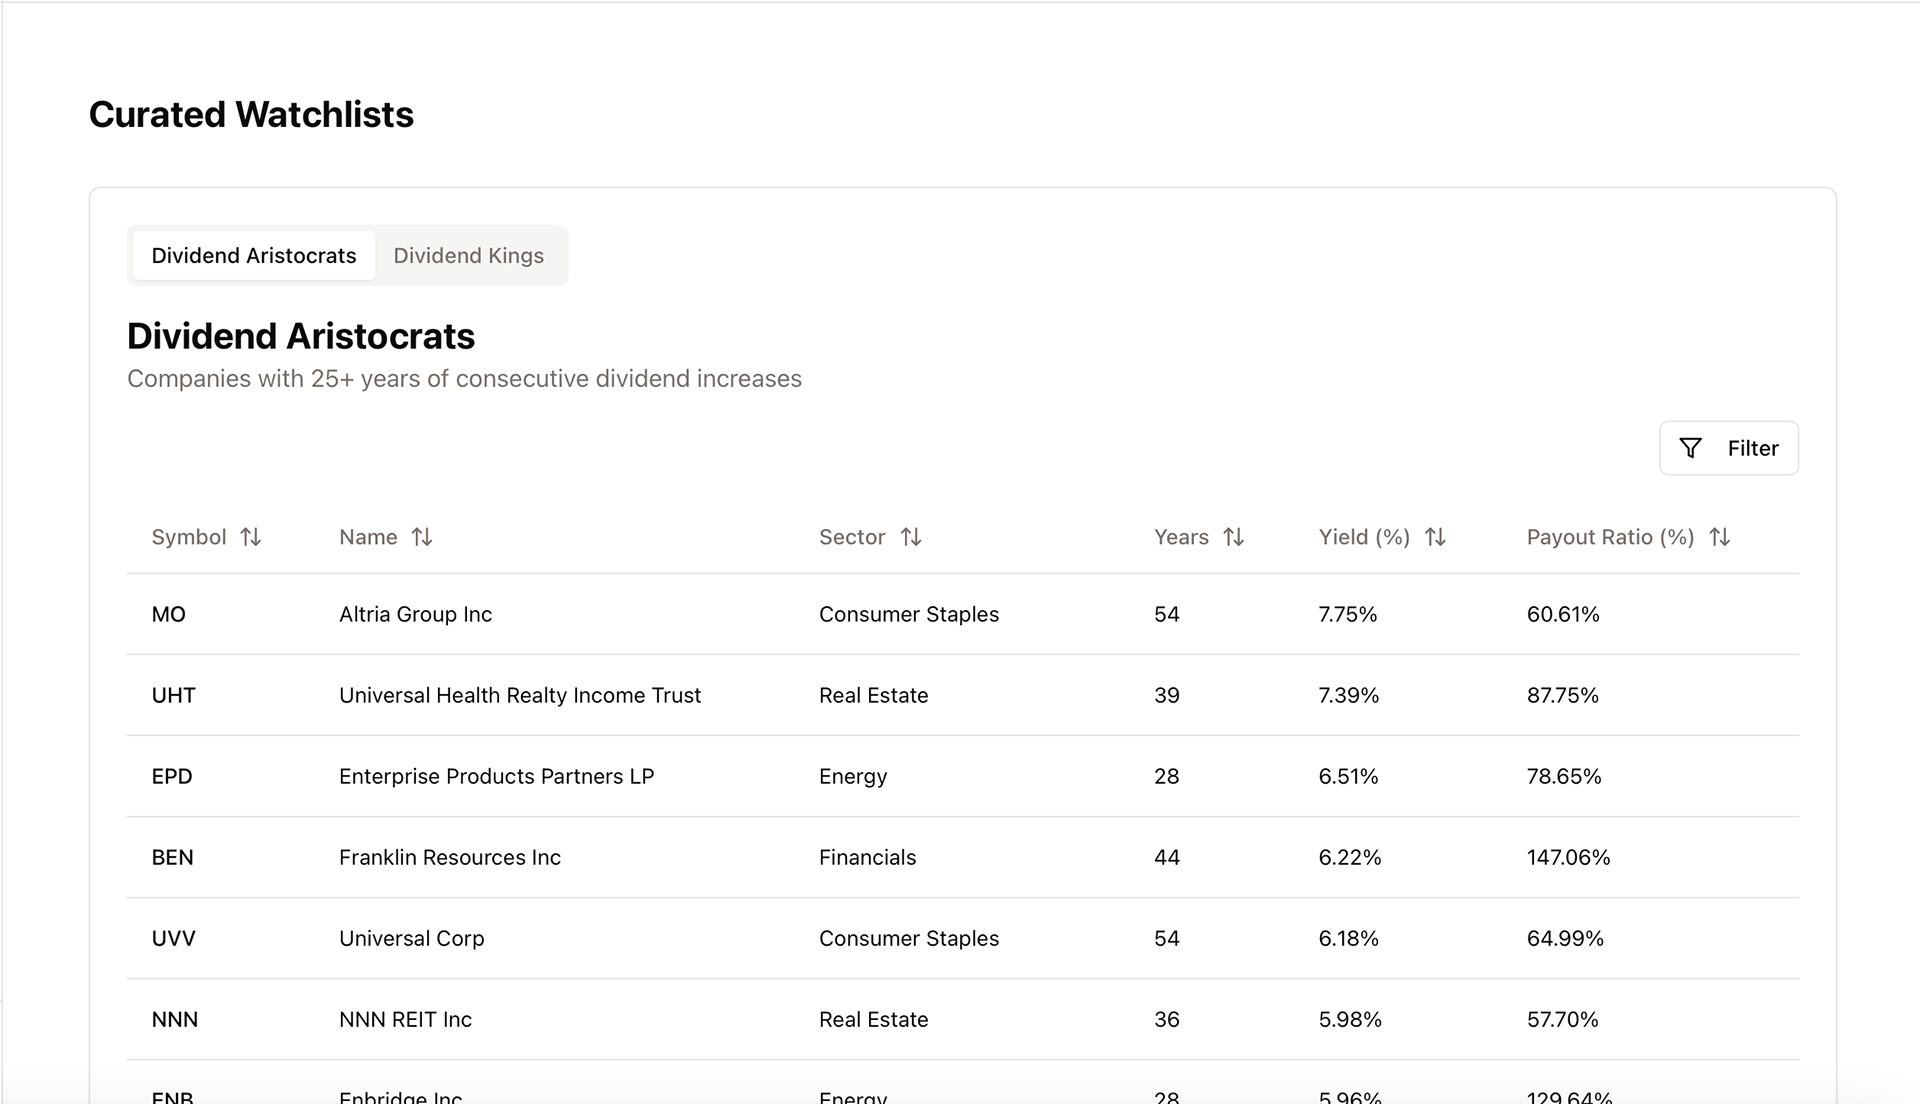Click Energy in the EPD row
1920x1104 pixels.
853,776
